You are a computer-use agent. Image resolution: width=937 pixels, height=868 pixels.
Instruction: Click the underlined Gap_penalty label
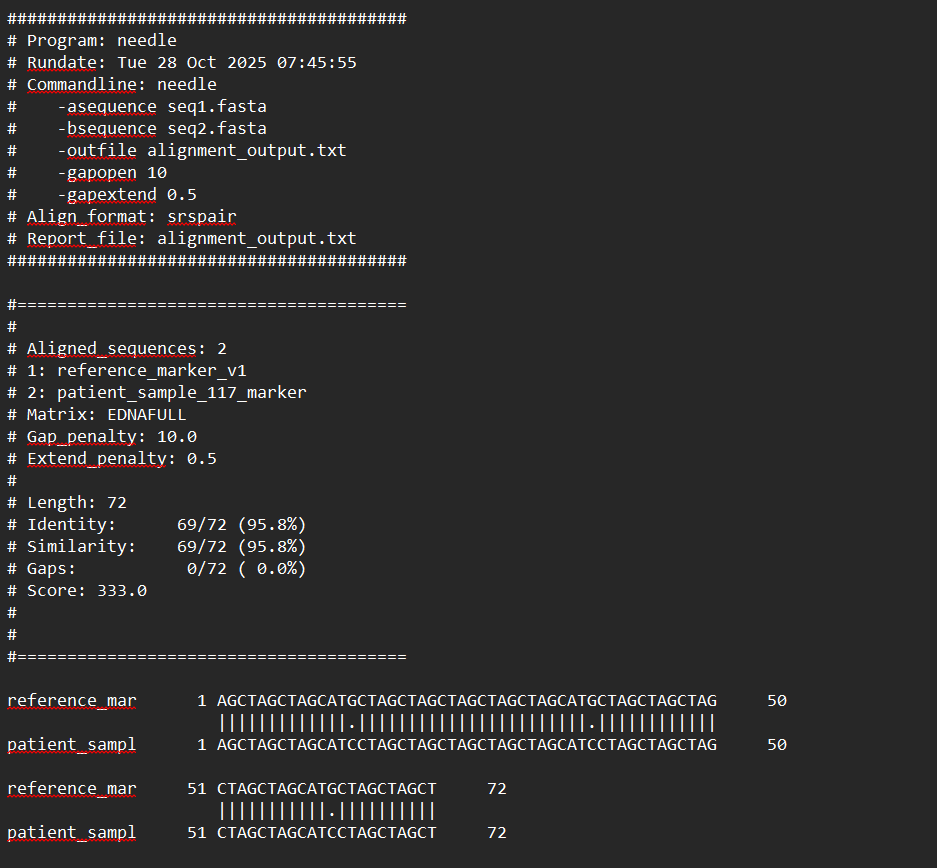[x=86, y=437]
